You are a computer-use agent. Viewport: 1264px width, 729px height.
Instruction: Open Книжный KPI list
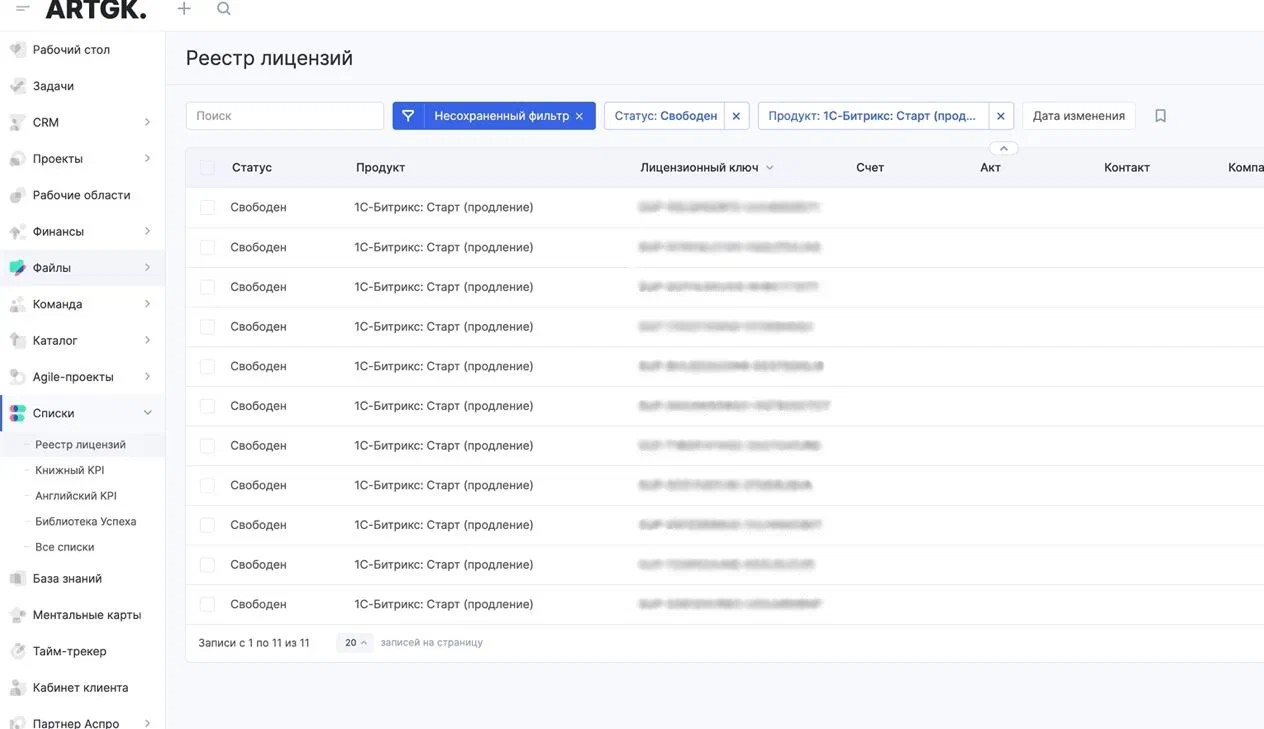pos(69,470)
